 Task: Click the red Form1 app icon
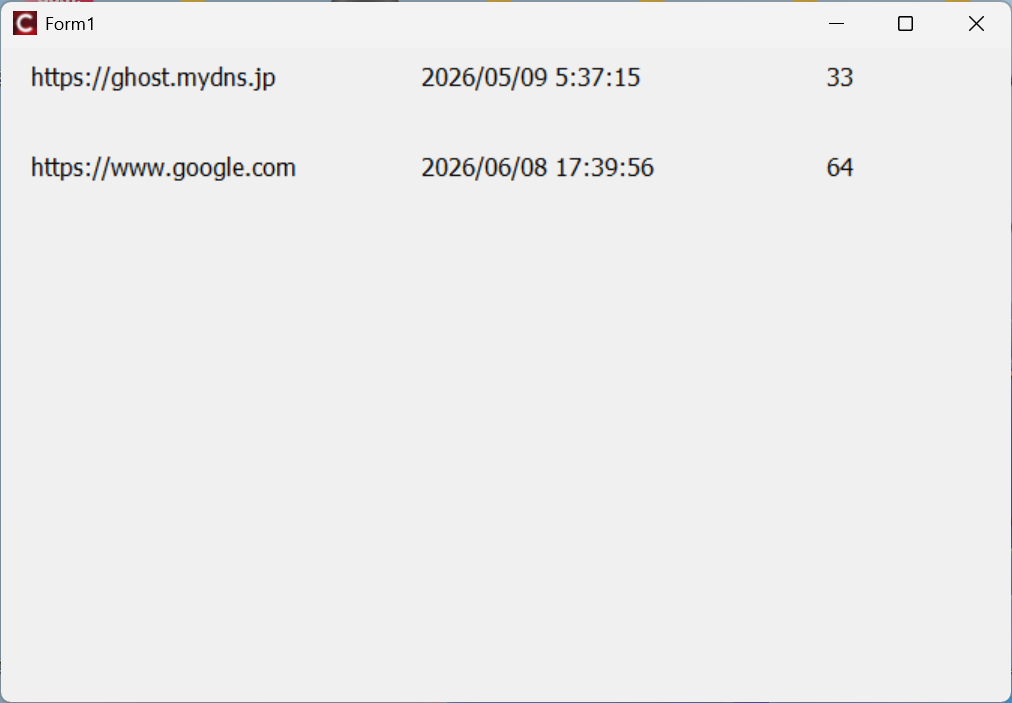click(x=24, y=24)
